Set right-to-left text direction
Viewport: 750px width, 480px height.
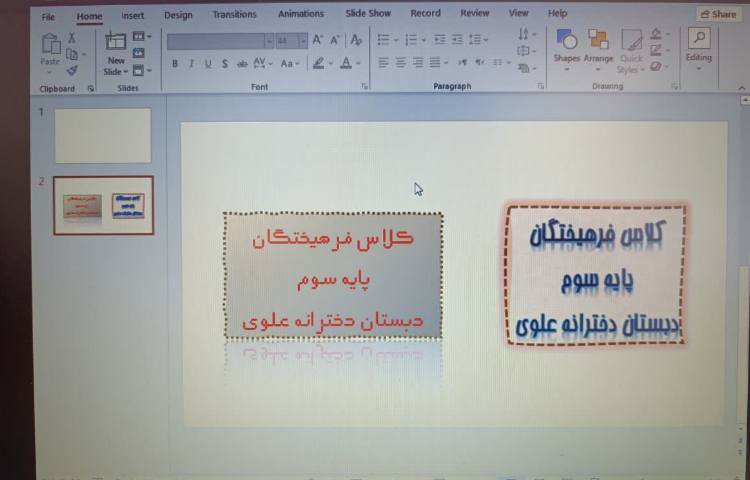480,63
